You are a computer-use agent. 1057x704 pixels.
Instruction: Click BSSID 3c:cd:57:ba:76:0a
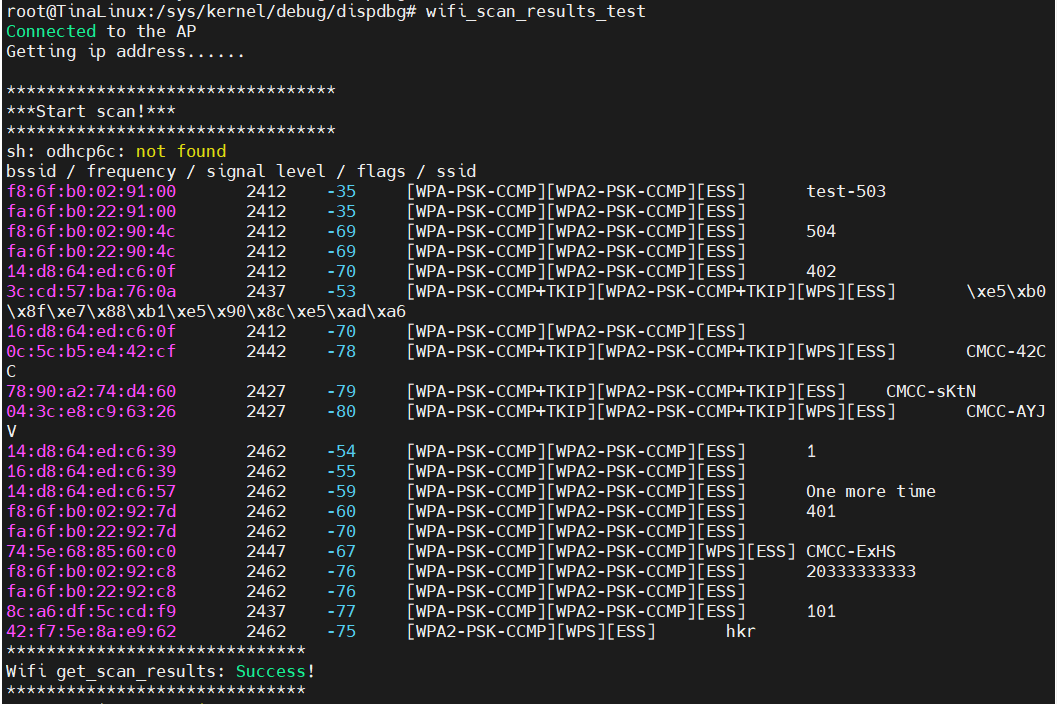click(91, 291)
